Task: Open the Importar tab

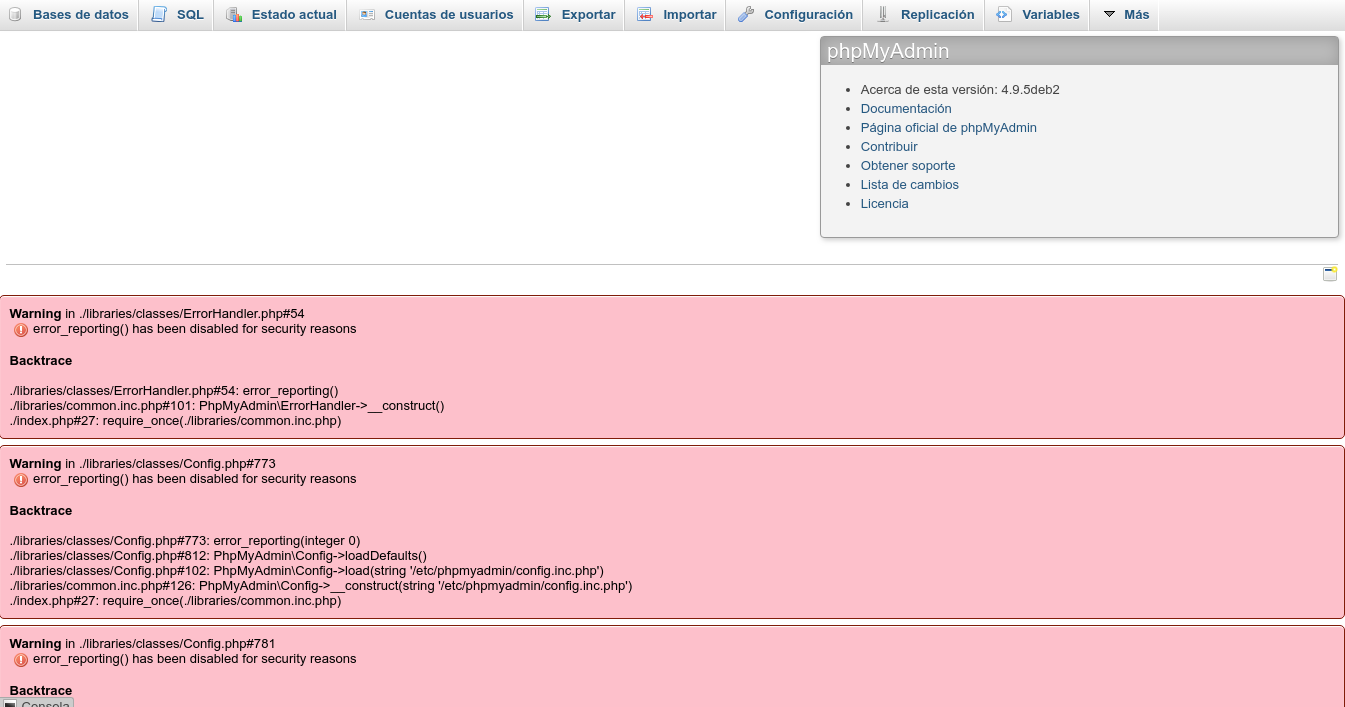Action: click(677, 15)
